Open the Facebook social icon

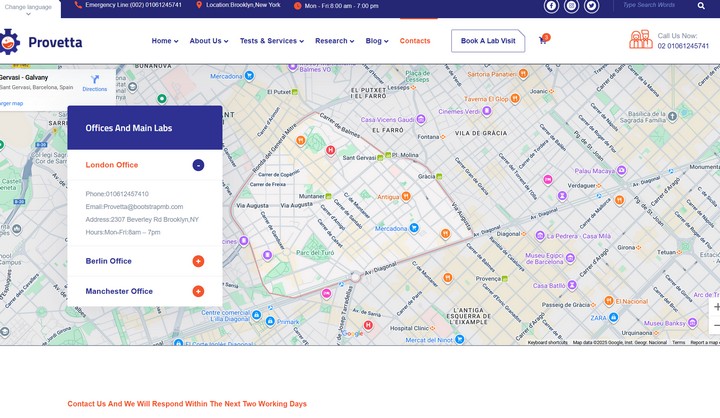551,6
